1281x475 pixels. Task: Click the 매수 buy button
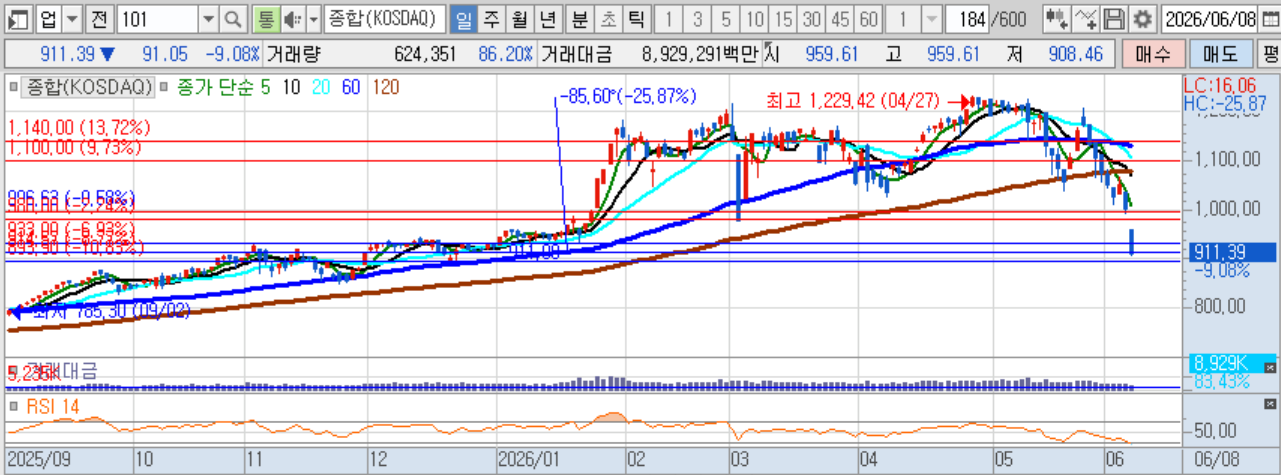1154,54
